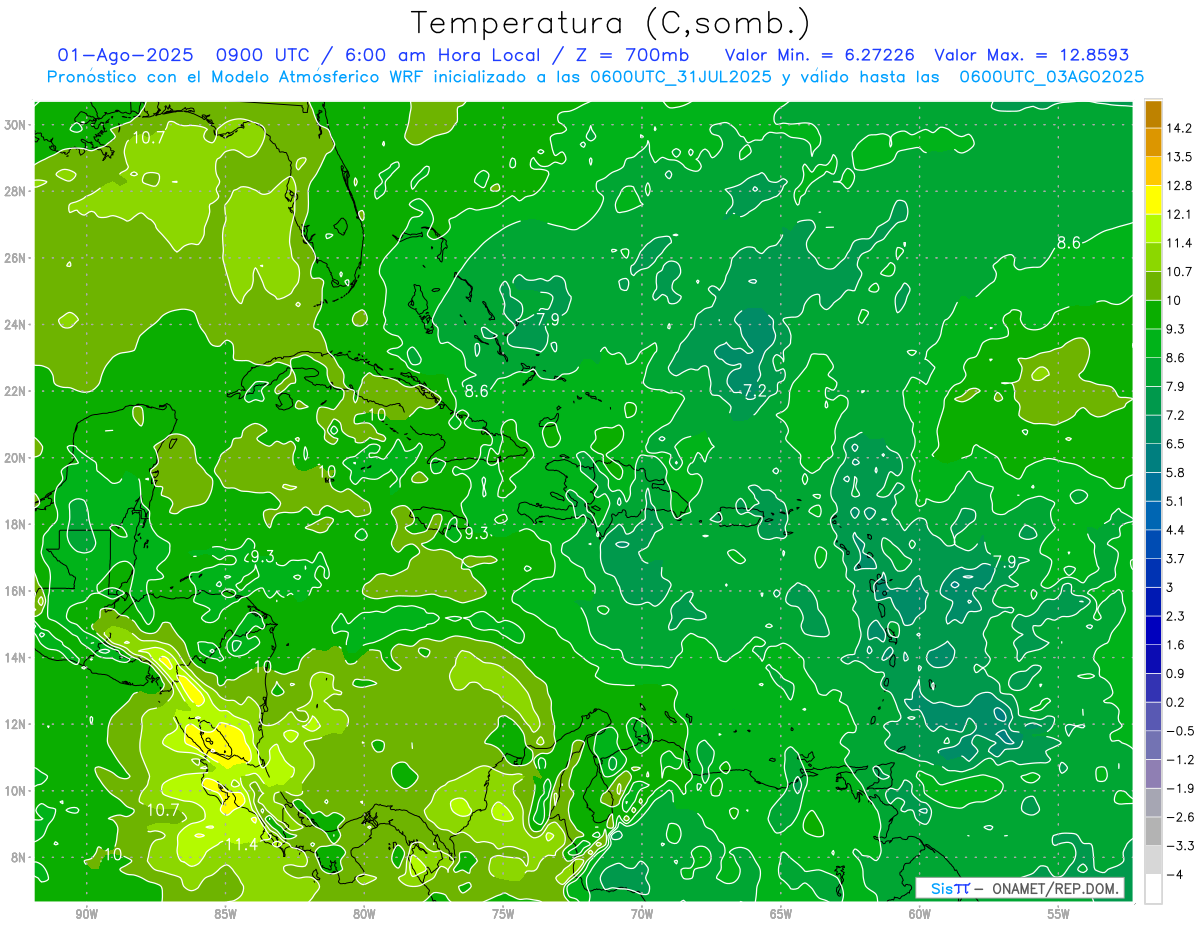Click the 18N latitude axis label
This screenshot has height=927, width=1200.
tap(16, 524)
